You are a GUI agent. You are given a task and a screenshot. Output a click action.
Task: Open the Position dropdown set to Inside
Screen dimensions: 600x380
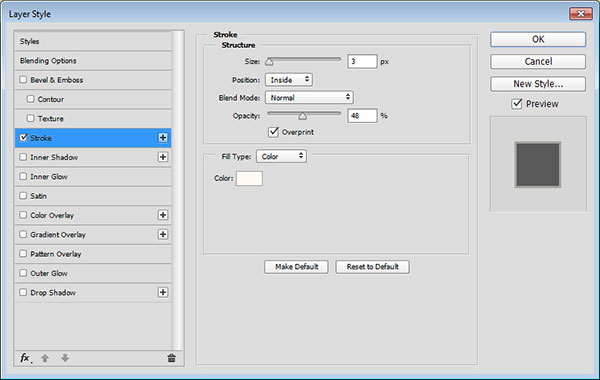[289, 80]
